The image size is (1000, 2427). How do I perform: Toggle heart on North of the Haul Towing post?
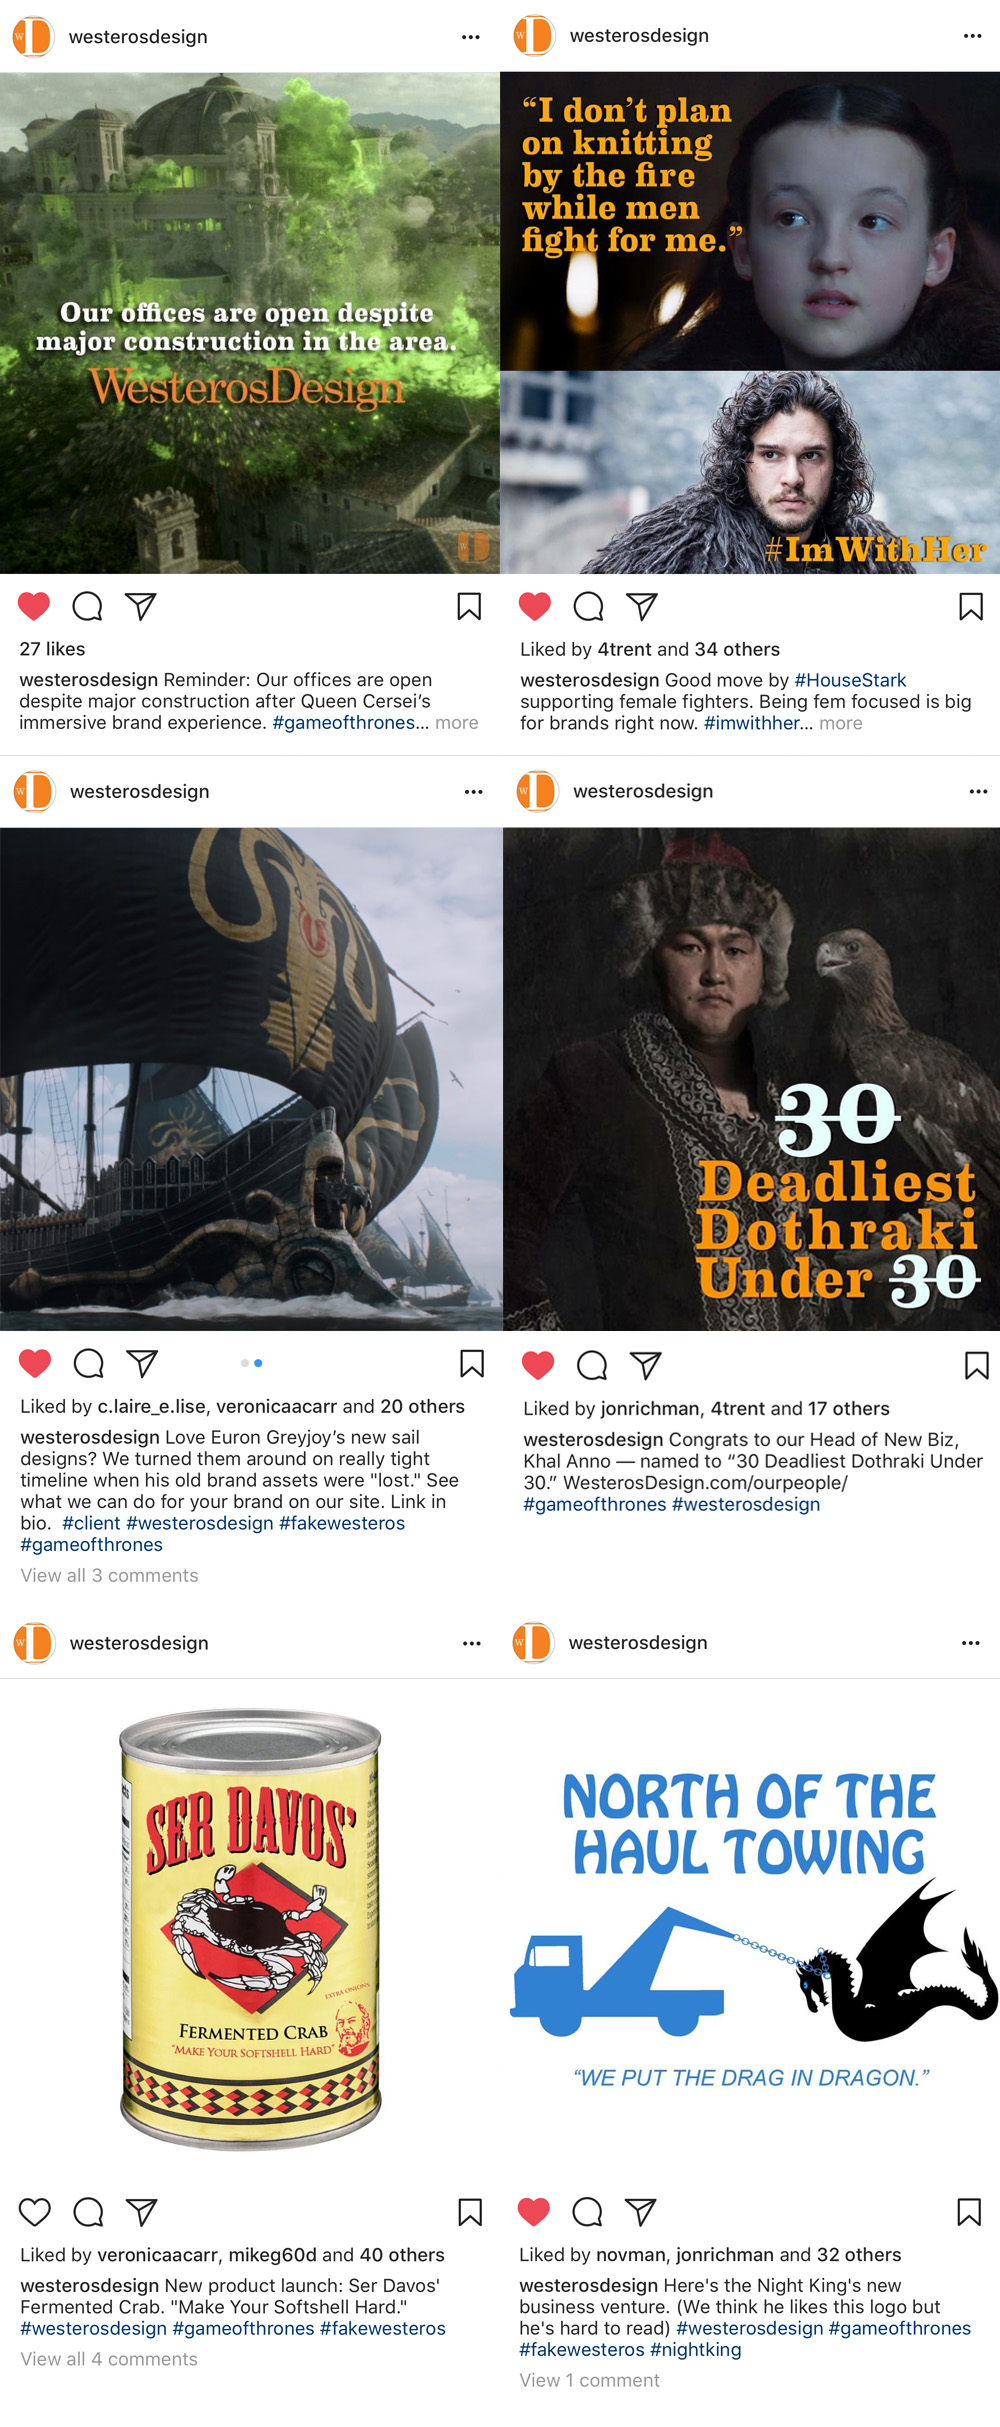coord(534,2211)
